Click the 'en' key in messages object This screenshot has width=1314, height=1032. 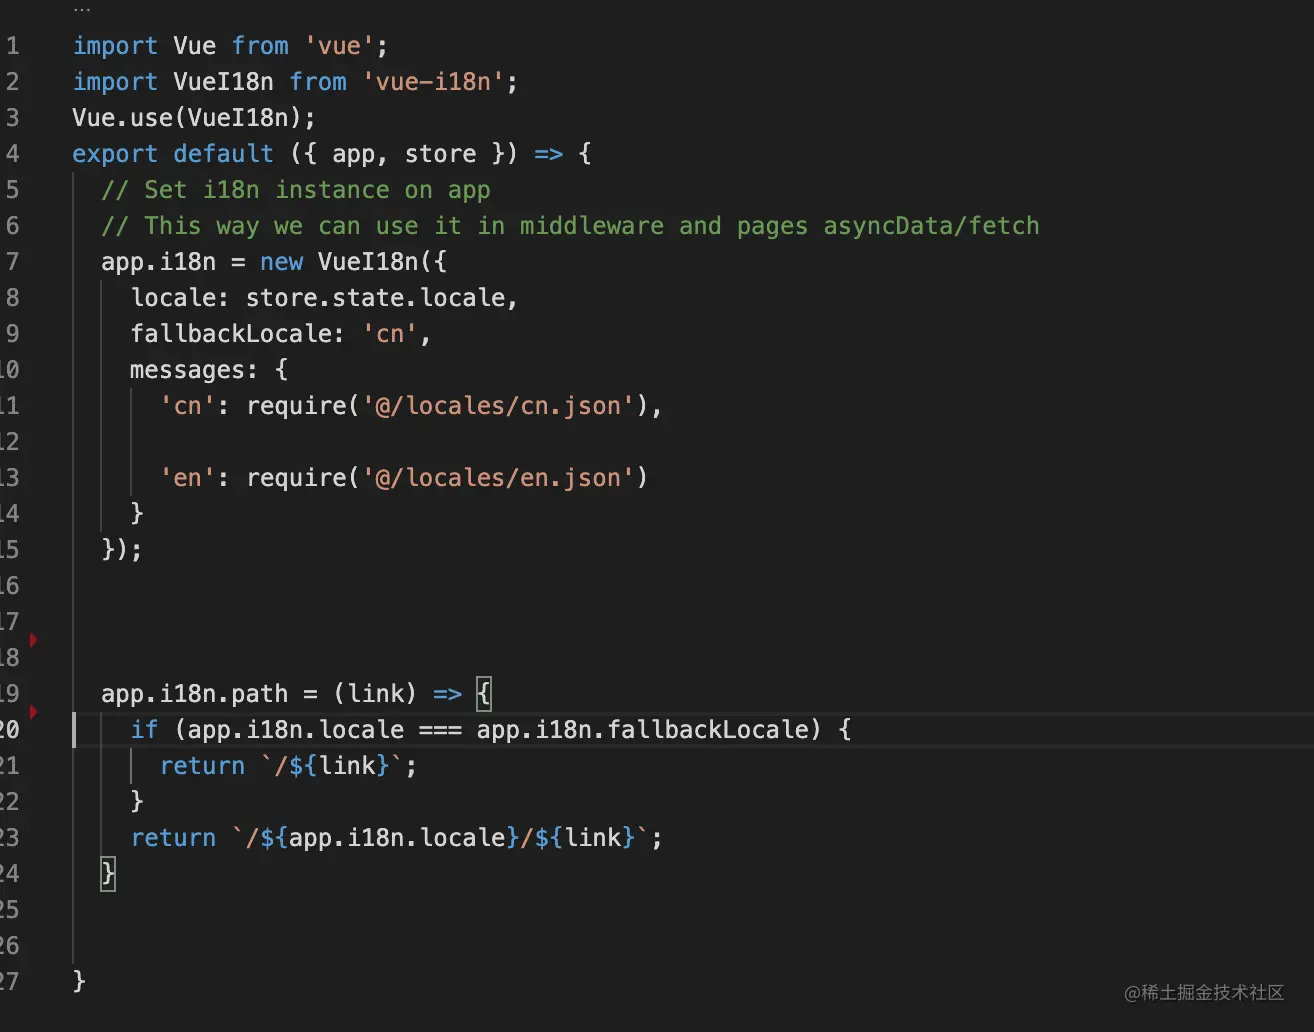tap(187, 478)
